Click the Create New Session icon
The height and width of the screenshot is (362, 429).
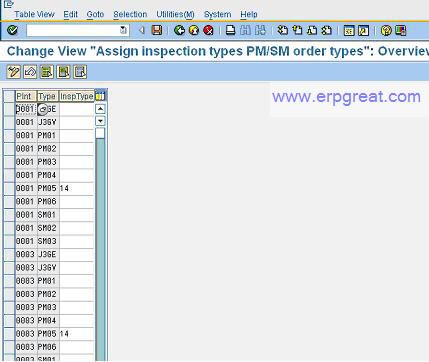point(349,31)
